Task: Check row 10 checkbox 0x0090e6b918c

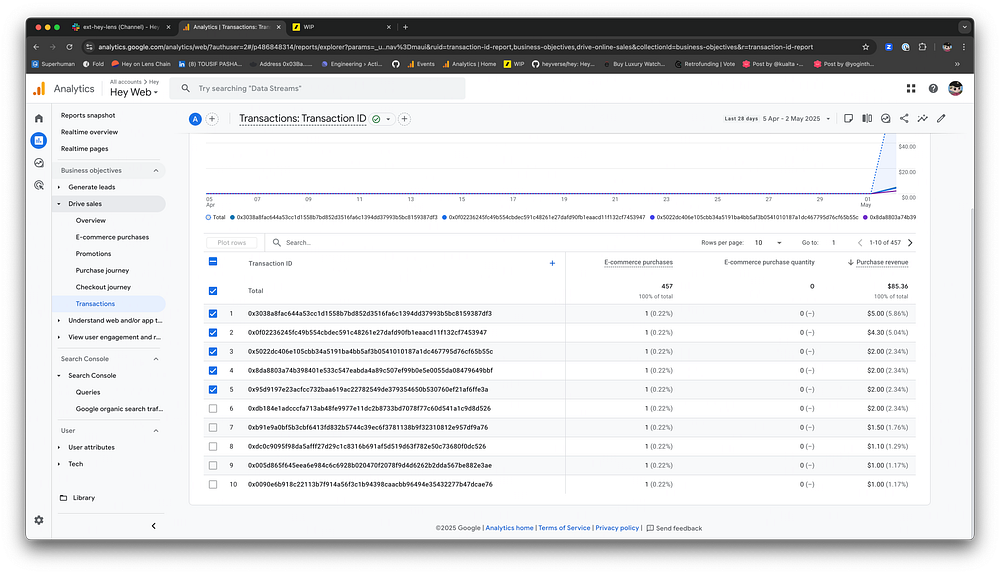Action: tap(213, 485)
